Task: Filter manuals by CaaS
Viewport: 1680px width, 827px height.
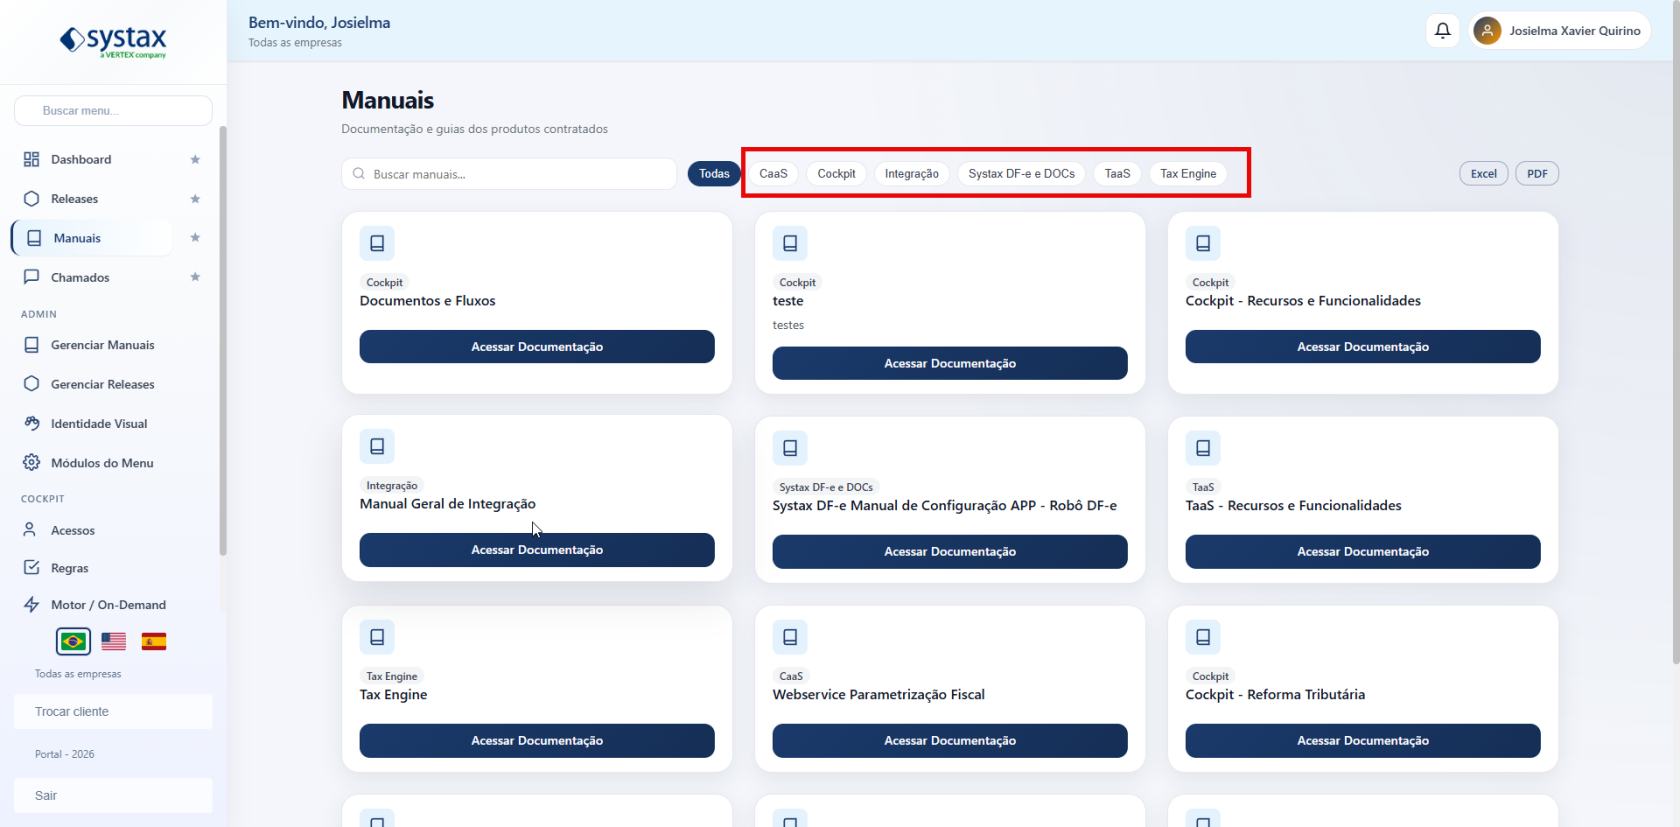Action: (773, 174)
